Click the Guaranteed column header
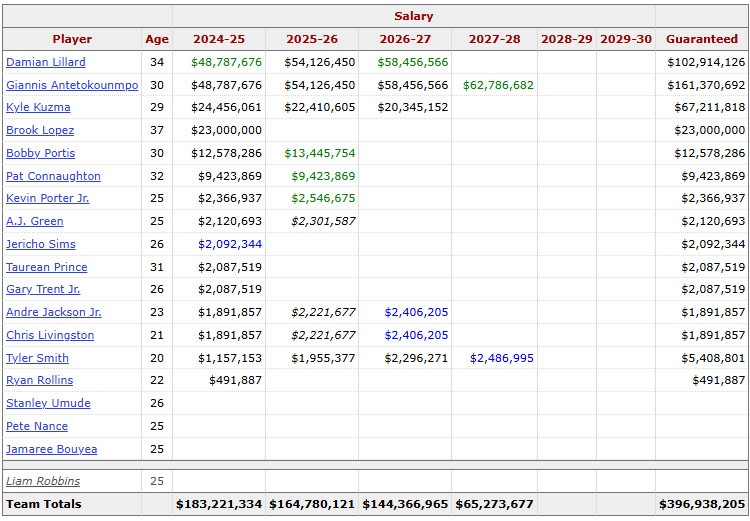Screen dimensions: 750x521 [x=702, y=39]
